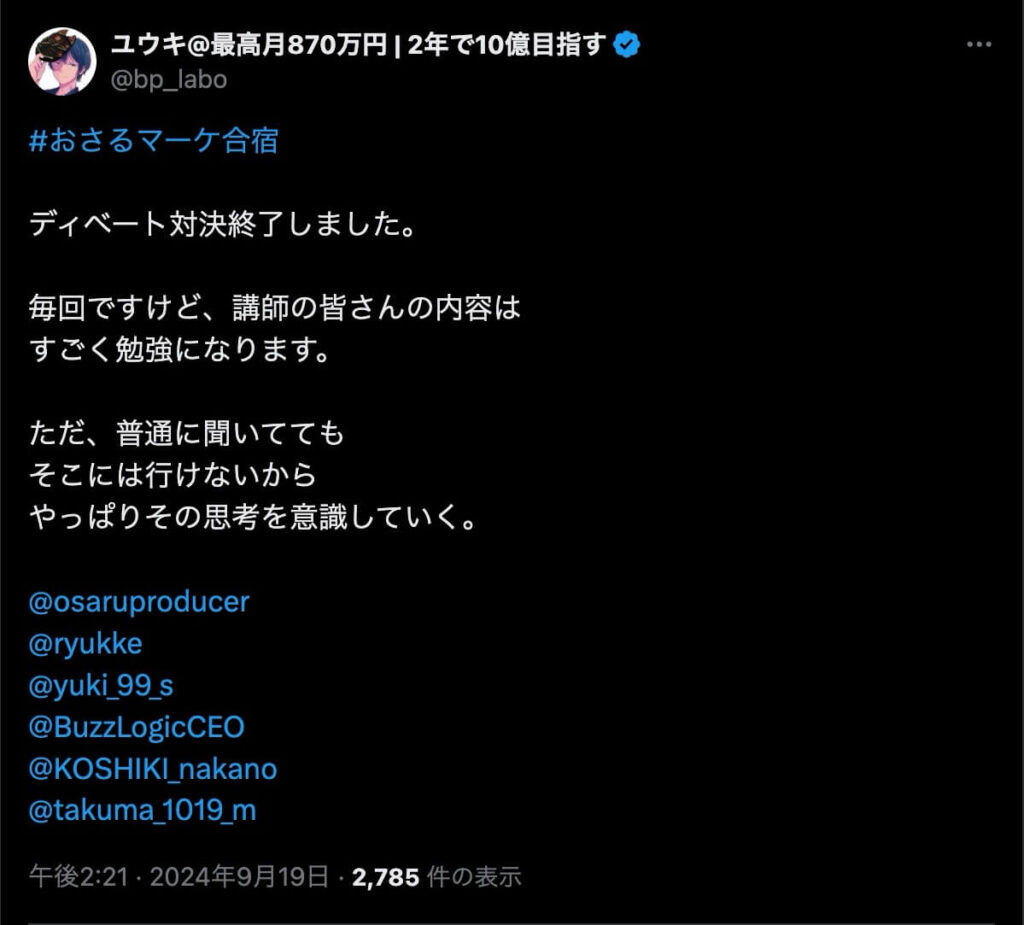The width and height of the screenshot is (1024, 925).
Task: Click the @yuki_99_s mention
Action: 102,685
